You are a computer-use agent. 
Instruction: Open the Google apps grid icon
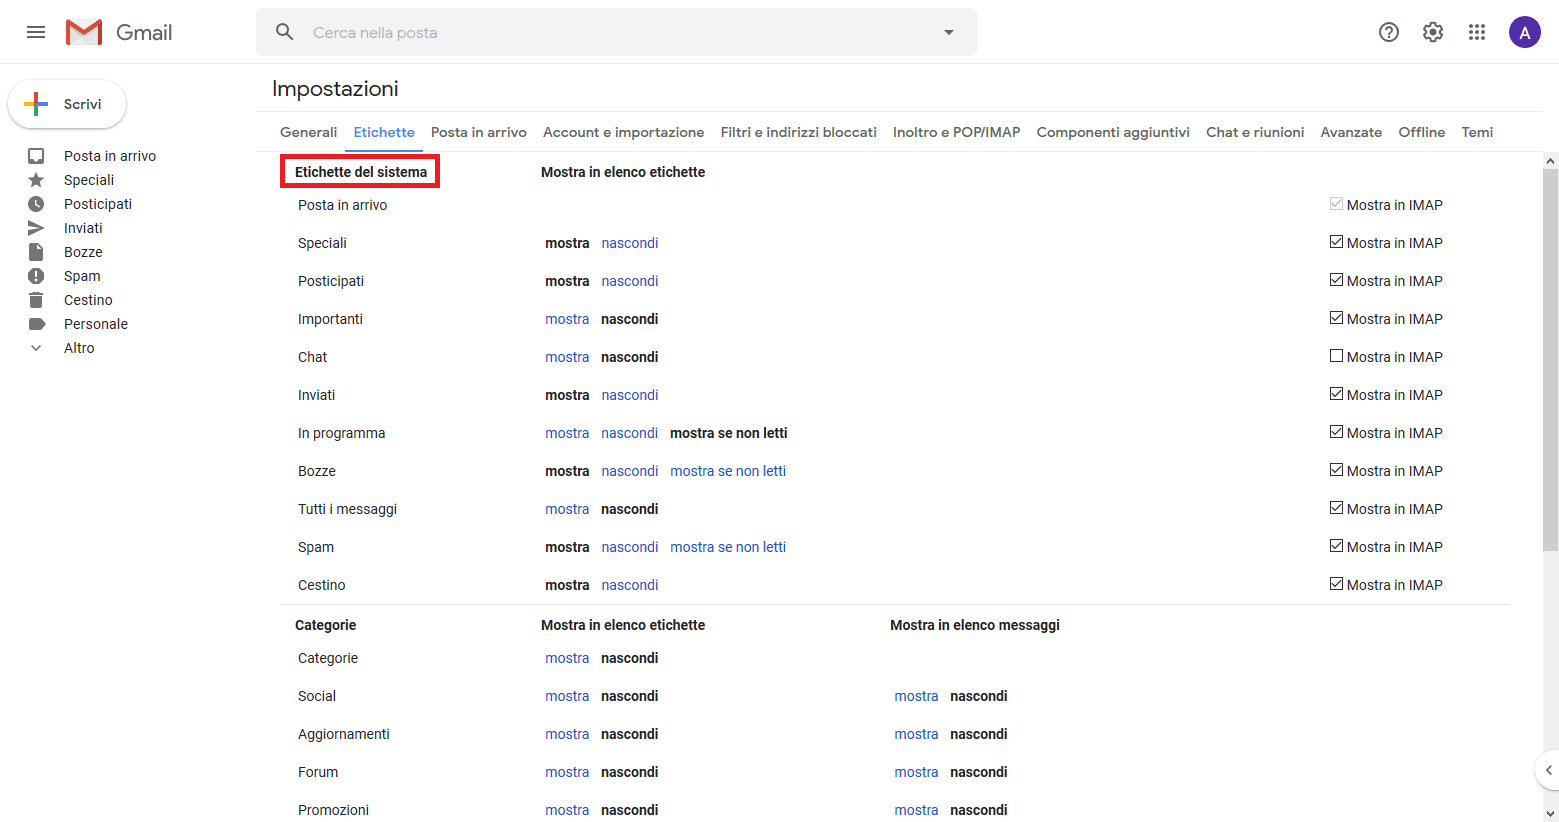[x=1477, y=32]
